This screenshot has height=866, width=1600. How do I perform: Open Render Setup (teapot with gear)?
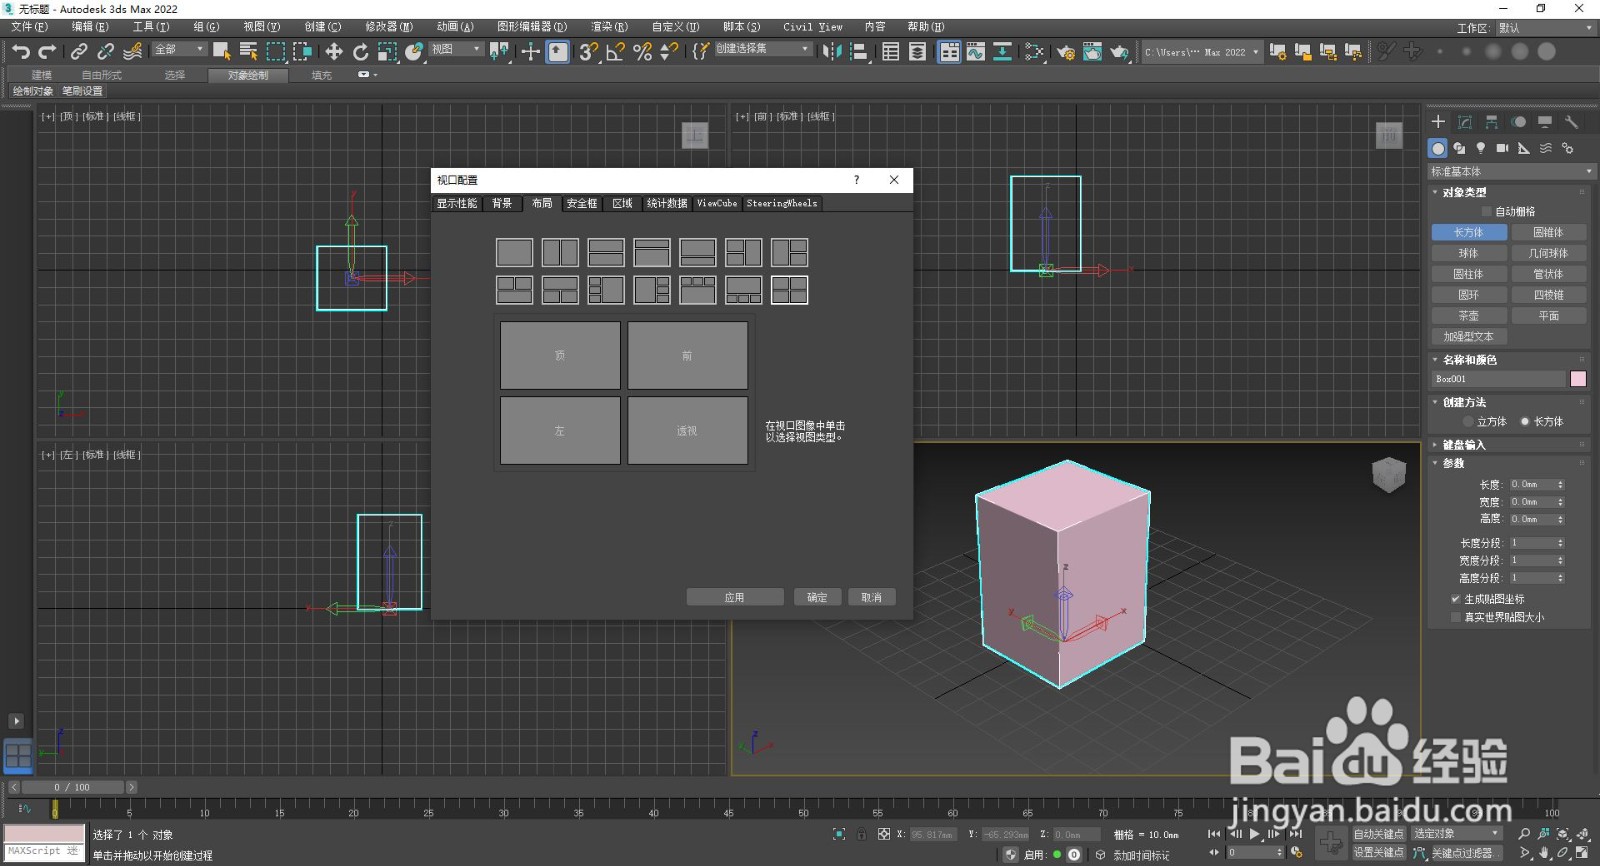(1065, 51)
